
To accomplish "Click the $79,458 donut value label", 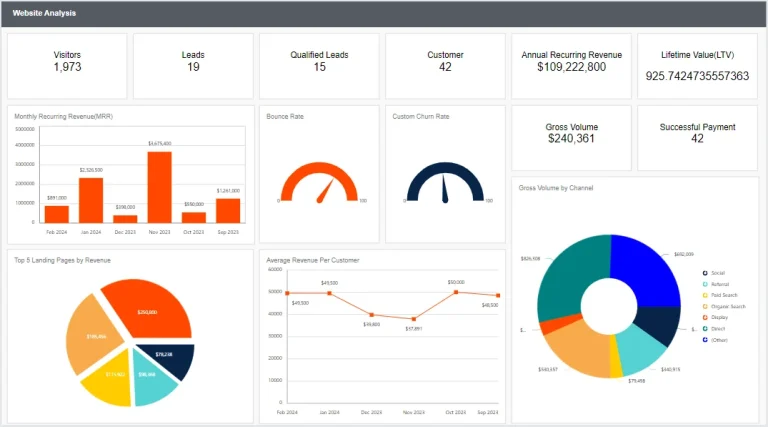I will point(636,380).
